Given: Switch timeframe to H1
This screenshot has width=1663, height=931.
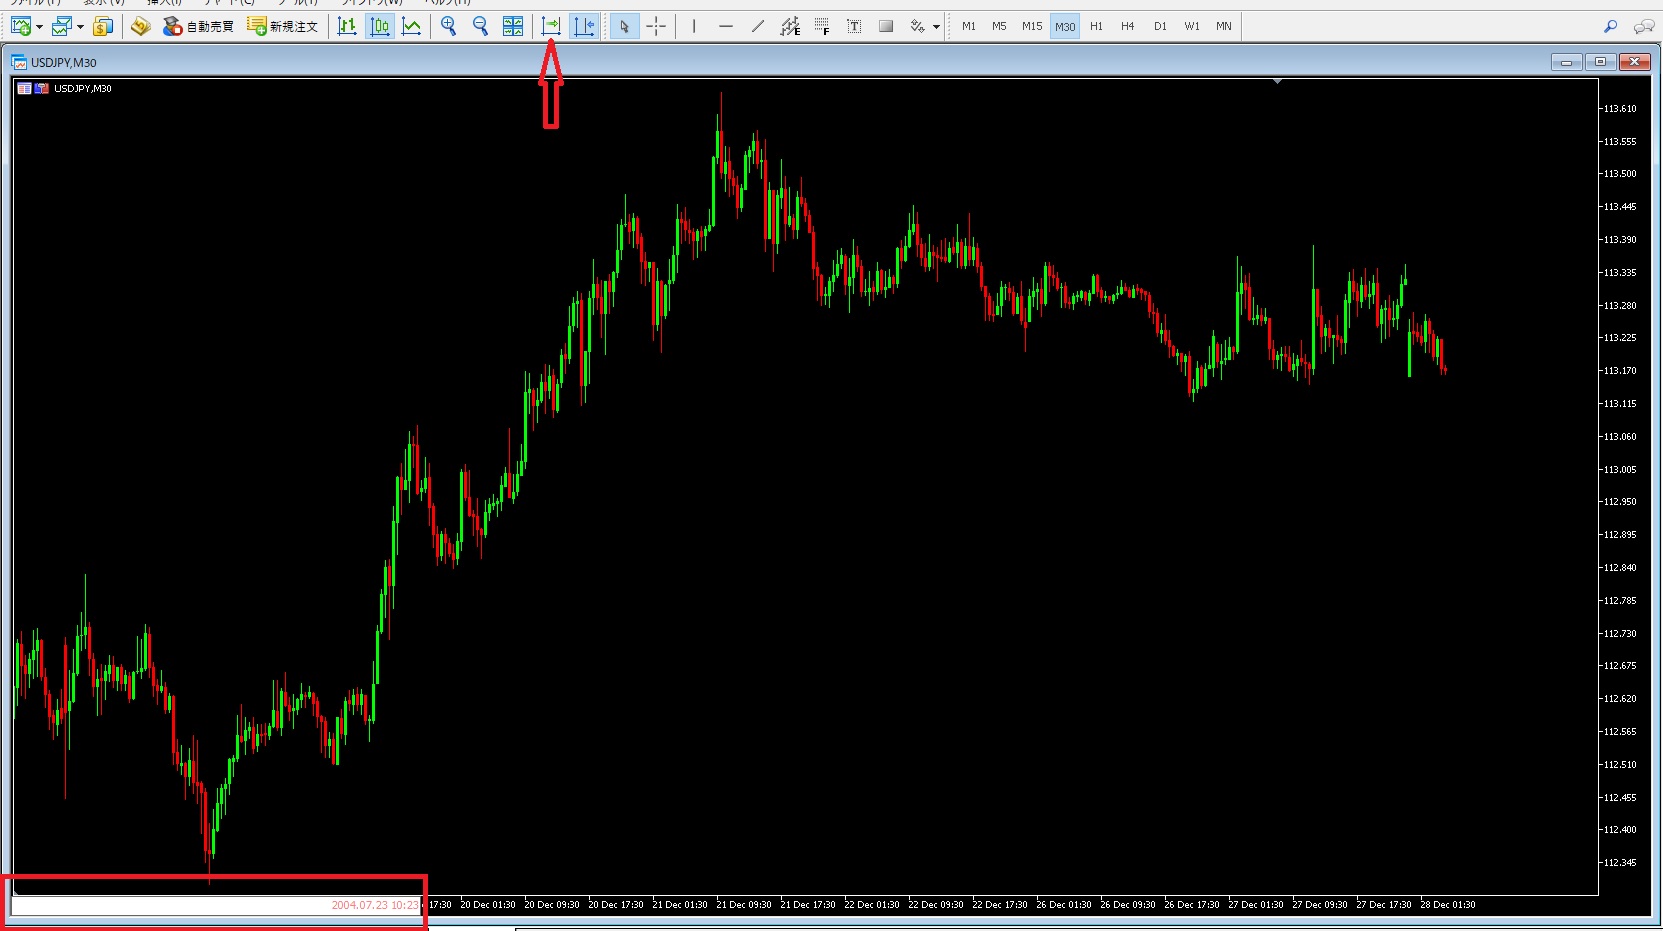Looking at the screenshot, I should pyautogui.click(x=1097, y=26).
